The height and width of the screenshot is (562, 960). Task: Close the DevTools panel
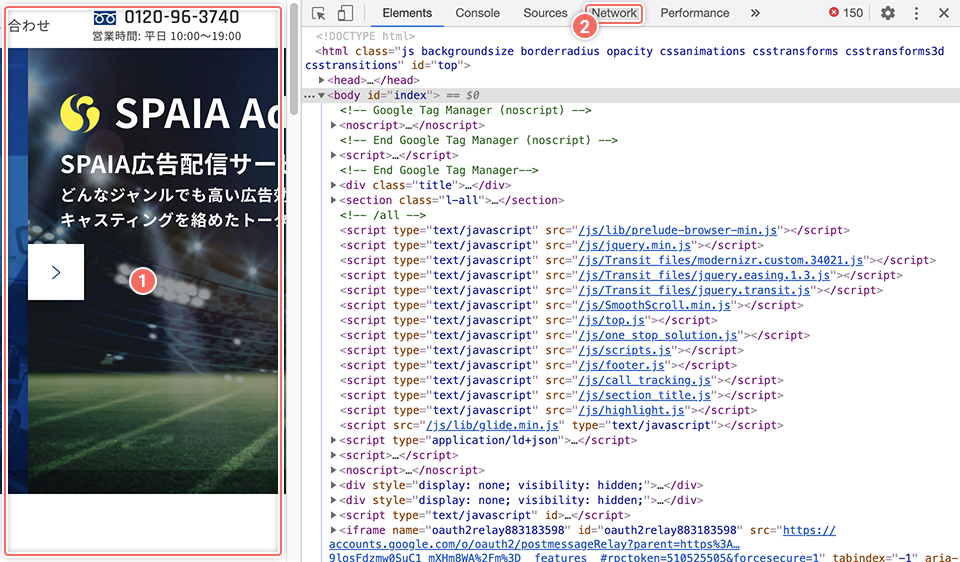tap(943, 13)
